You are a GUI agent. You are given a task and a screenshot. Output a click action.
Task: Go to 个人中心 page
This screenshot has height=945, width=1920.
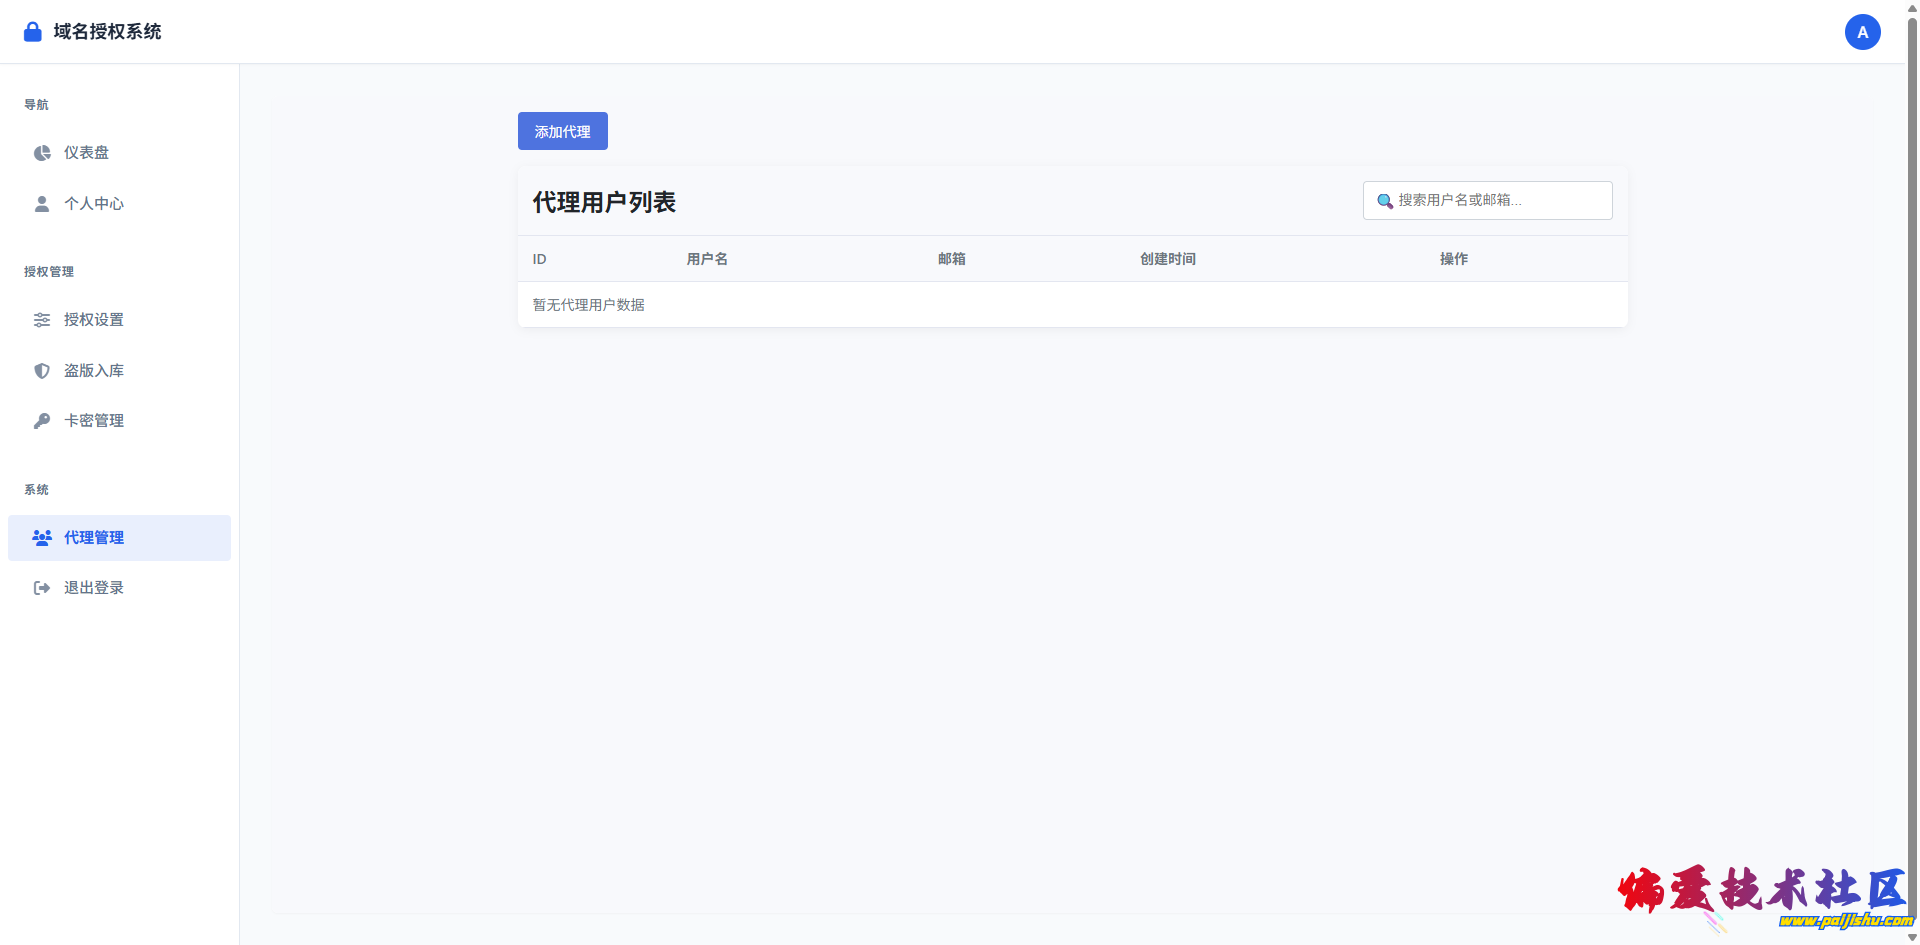pyautogui.click(x=94, y=204)
